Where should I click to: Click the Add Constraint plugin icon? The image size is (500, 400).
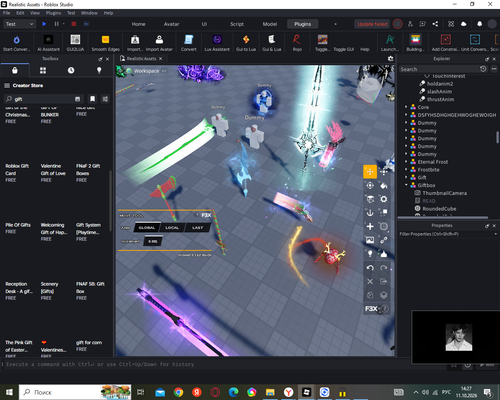(446, 40)
